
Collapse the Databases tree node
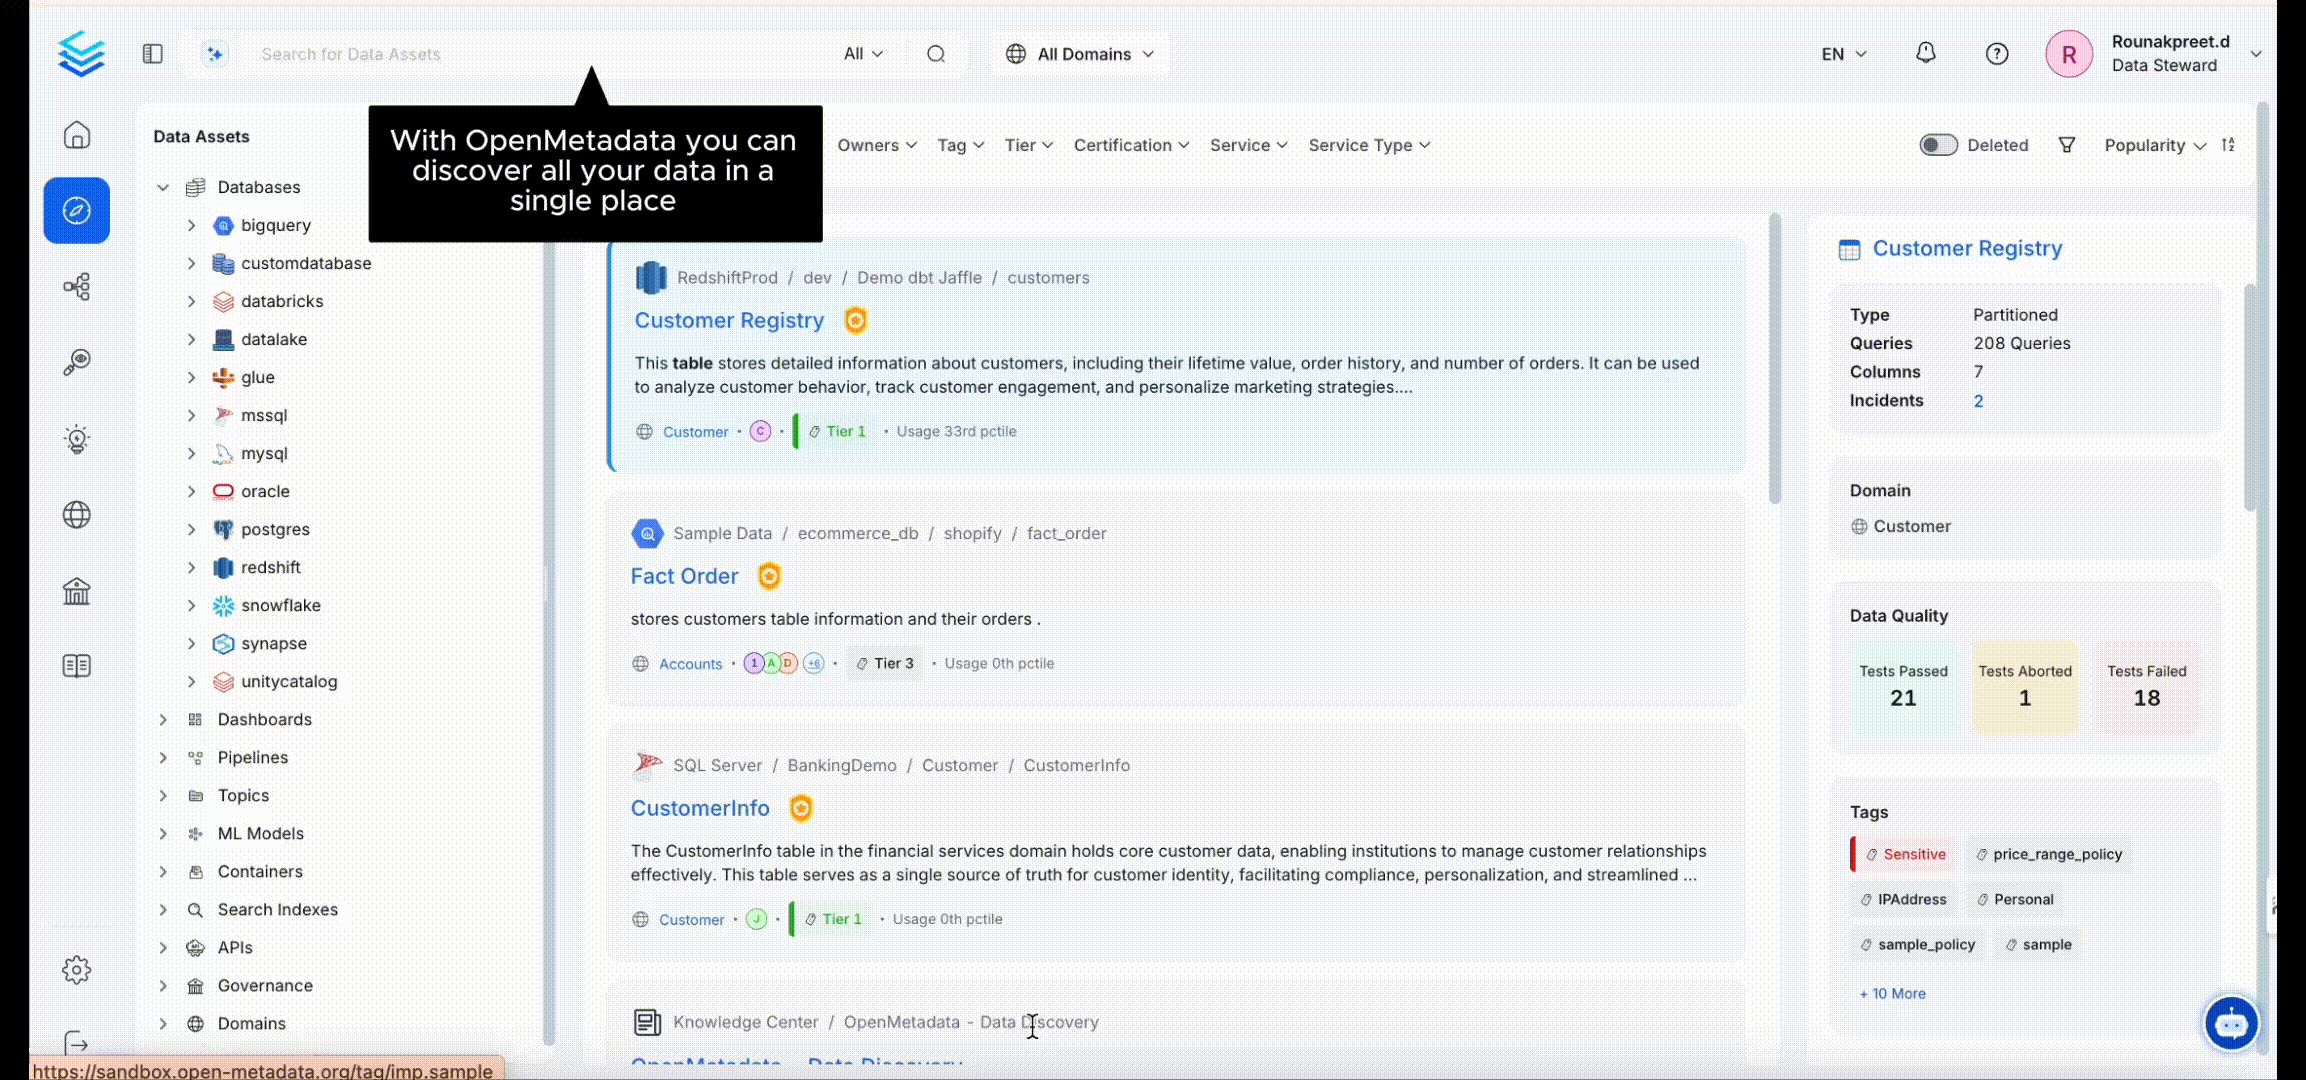tap(163, 187)
